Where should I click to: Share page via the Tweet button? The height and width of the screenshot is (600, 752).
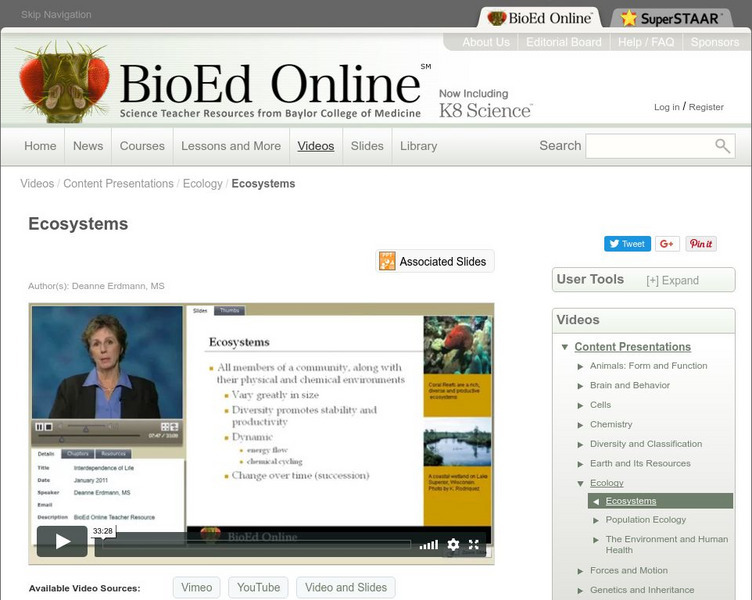pos(627,244)
